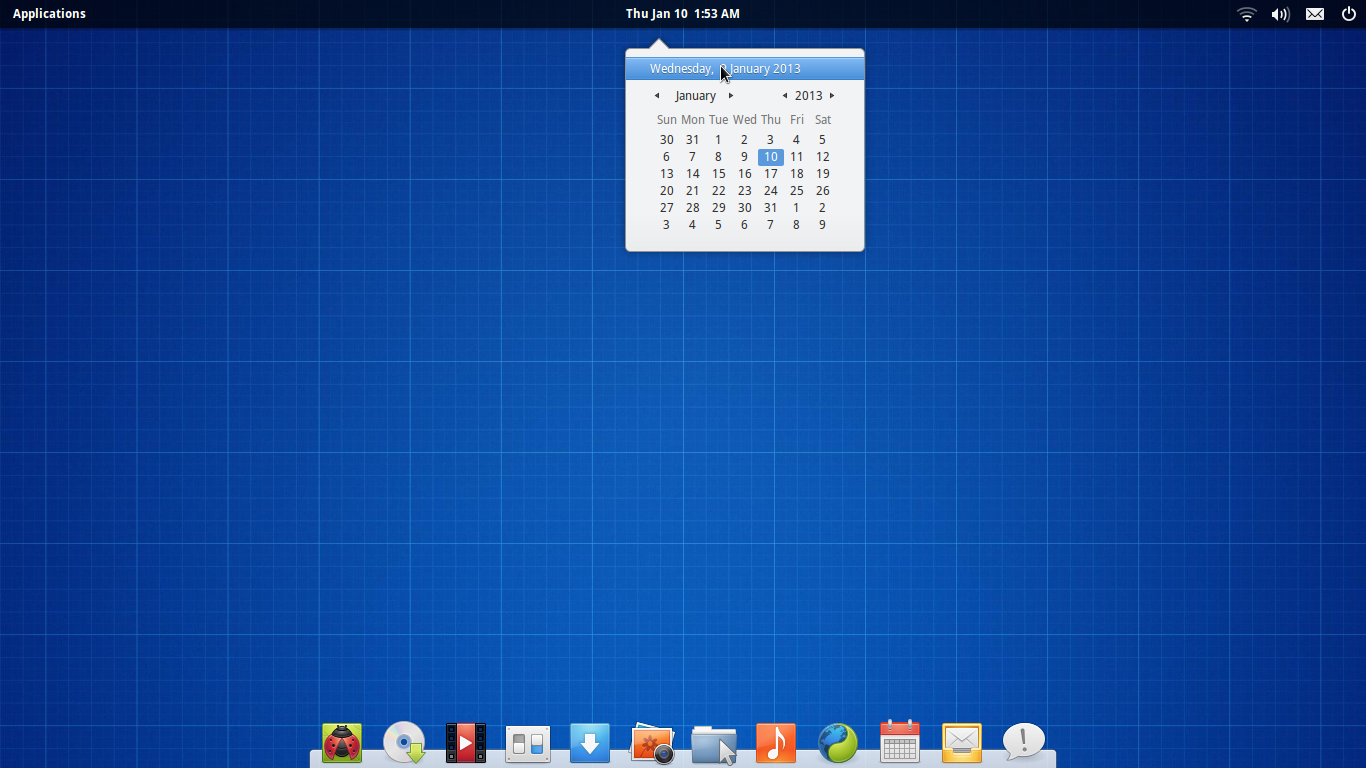The image size is (1366, 768).
Task: Advance past January with the right arrow
Action: (x=731, y=95)
